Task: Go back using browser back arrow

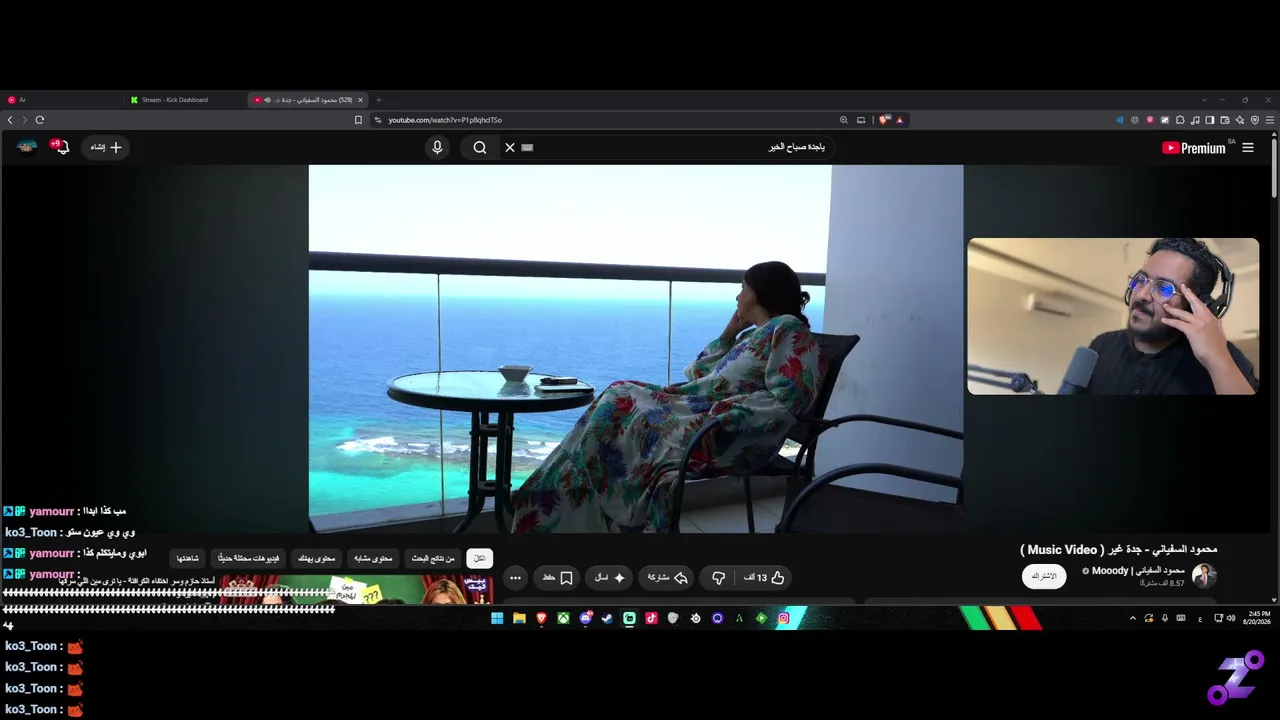Action: (x=10, y=120)
